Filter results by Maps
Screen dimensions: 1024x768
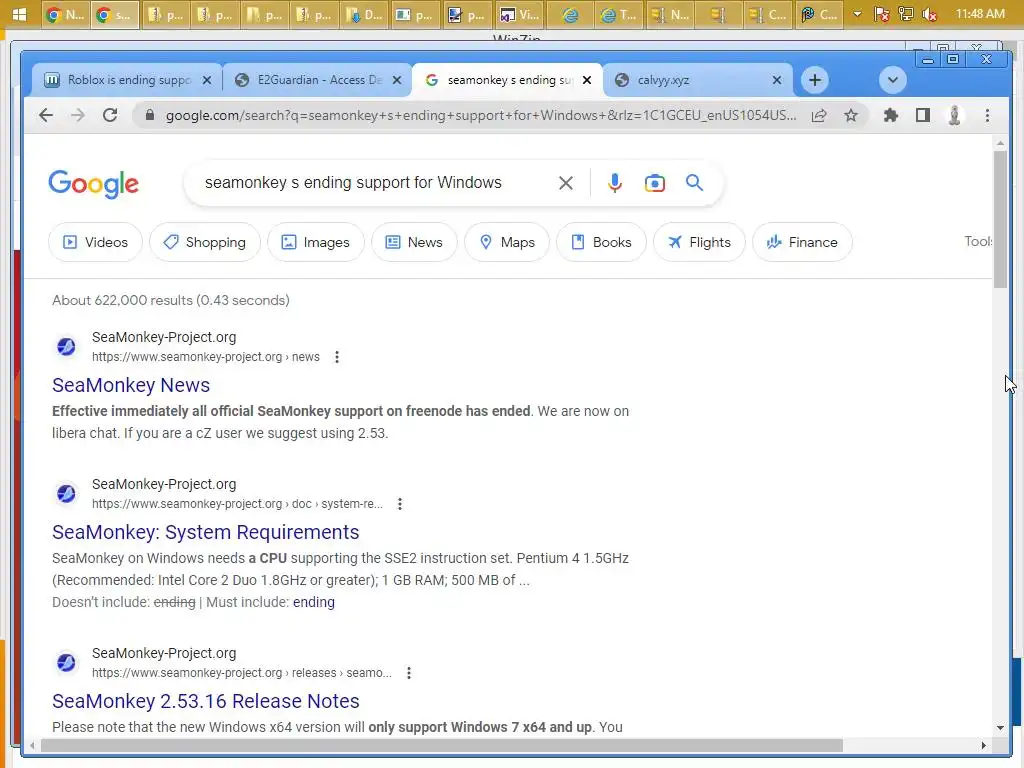507,242
